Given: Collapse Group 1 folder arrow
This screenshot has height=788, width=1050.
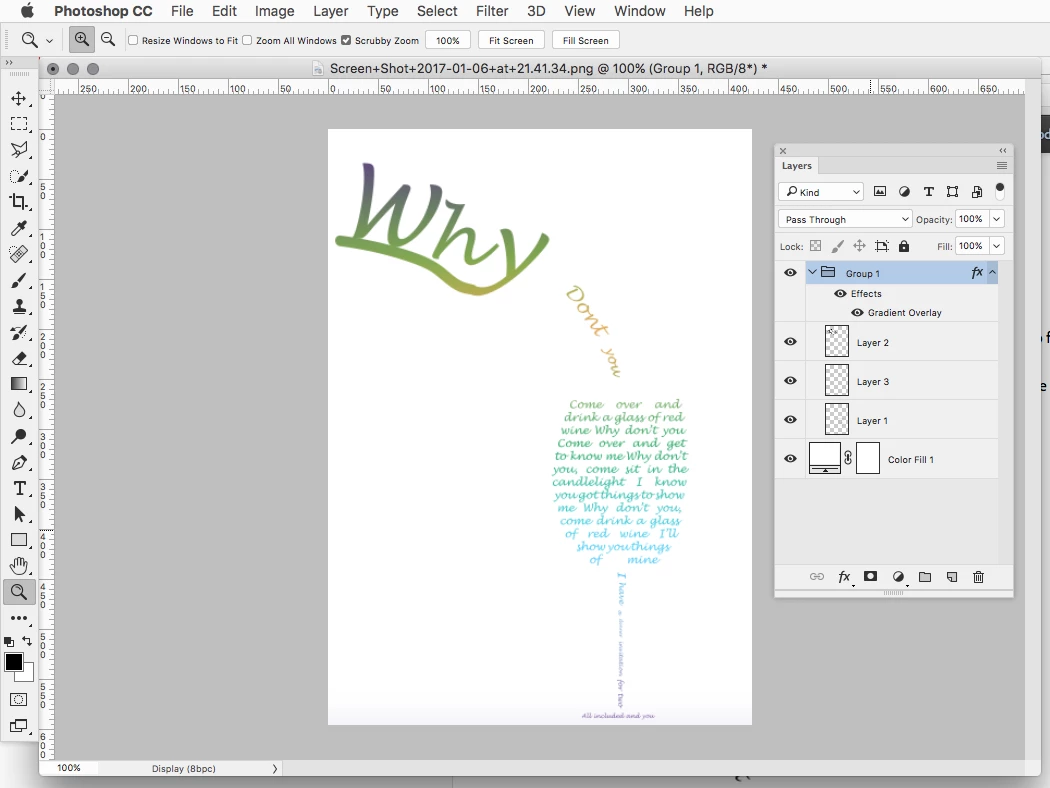Looking at the screenshot, I should 812,272.
